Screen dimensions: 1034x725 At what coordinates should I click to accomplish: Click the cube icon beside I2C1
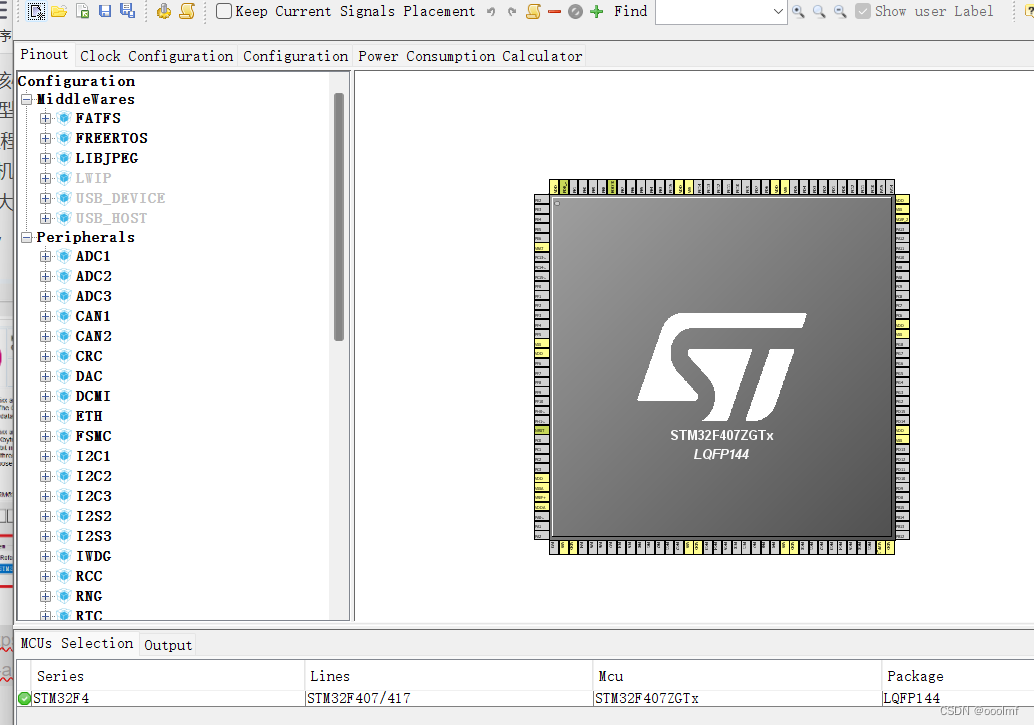click(64, 456)
